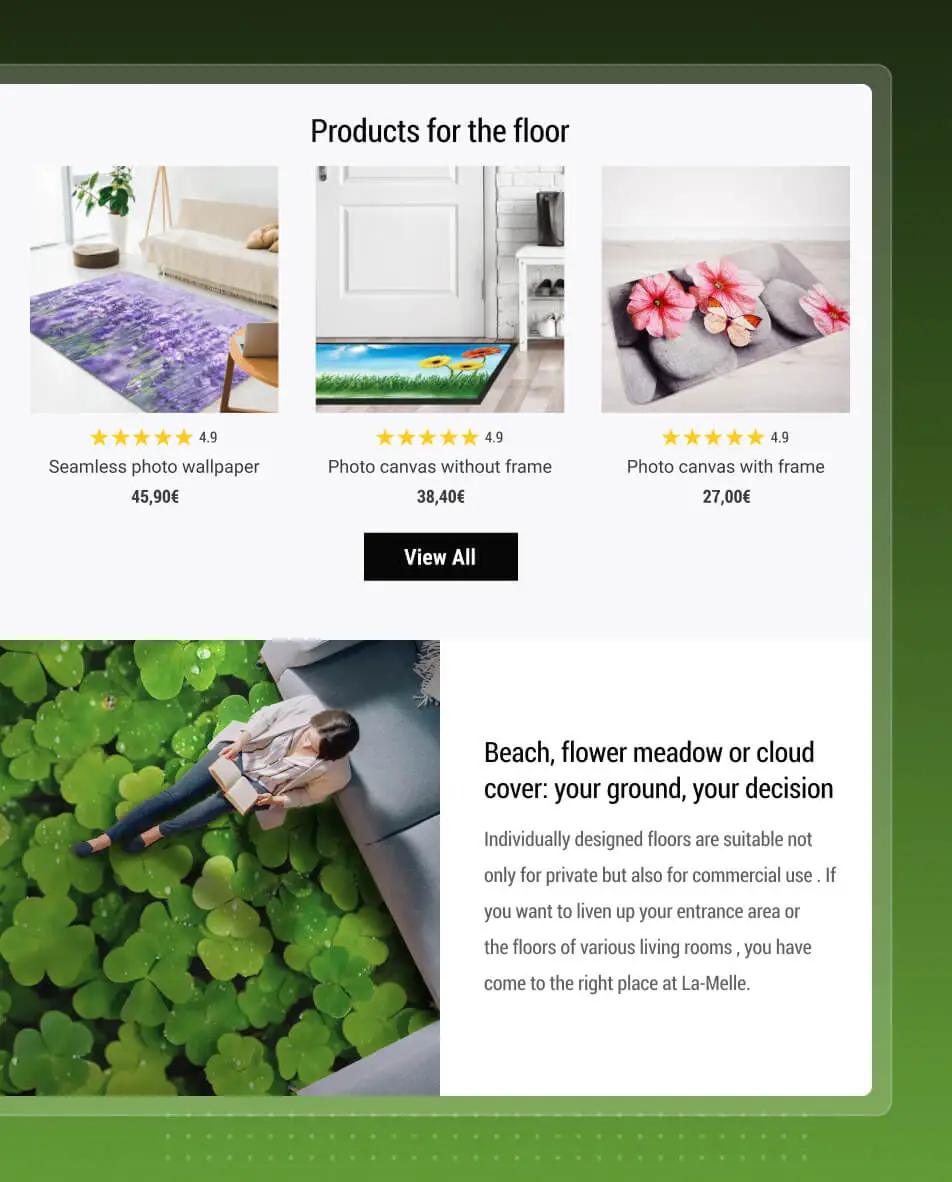Click first star of Photo canvas with frame rating

[670, 437]
